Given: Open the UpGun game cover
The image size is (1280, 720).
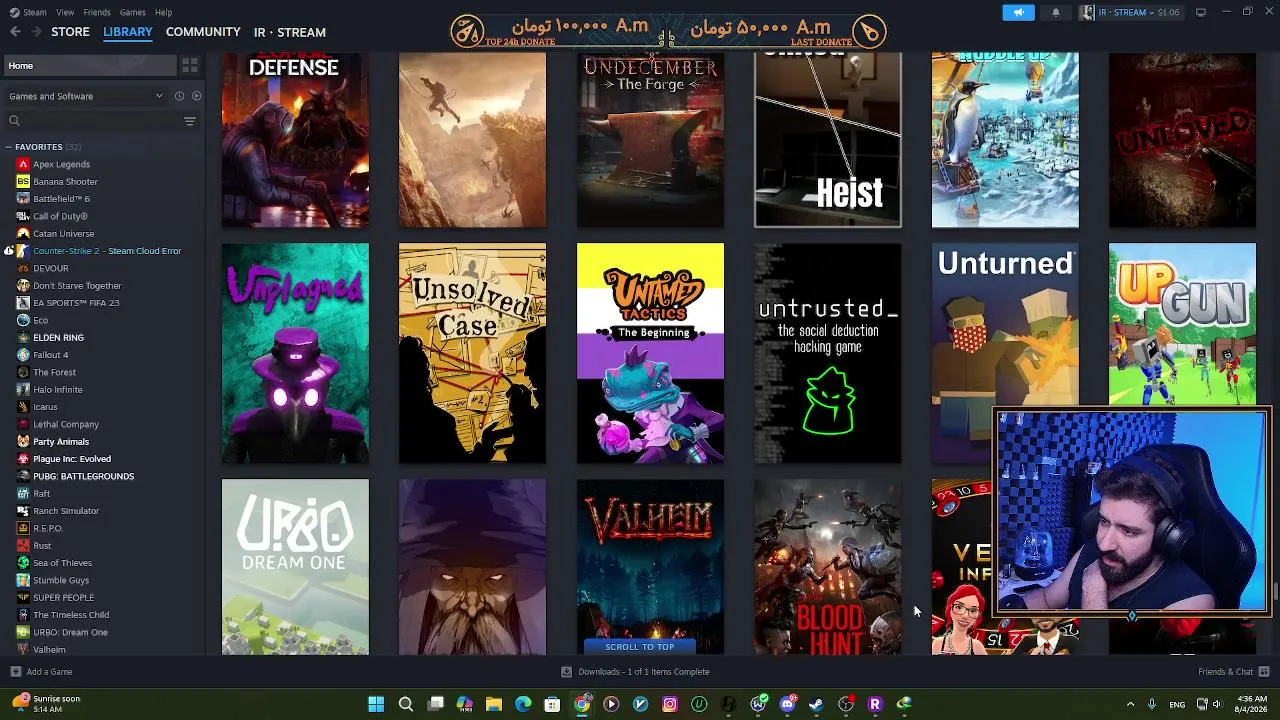Looking at the screenshot, I should click(1182, 325).
